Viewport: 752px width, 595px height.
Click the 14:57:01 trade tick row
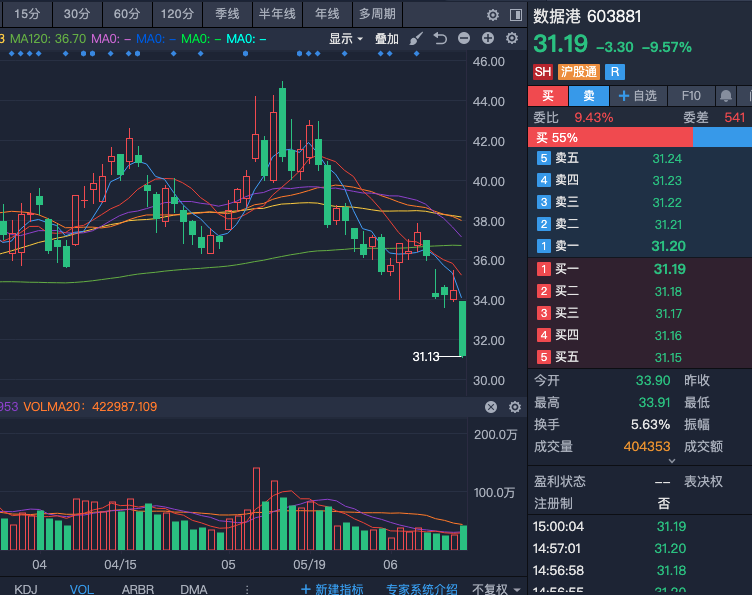[640, 548]
